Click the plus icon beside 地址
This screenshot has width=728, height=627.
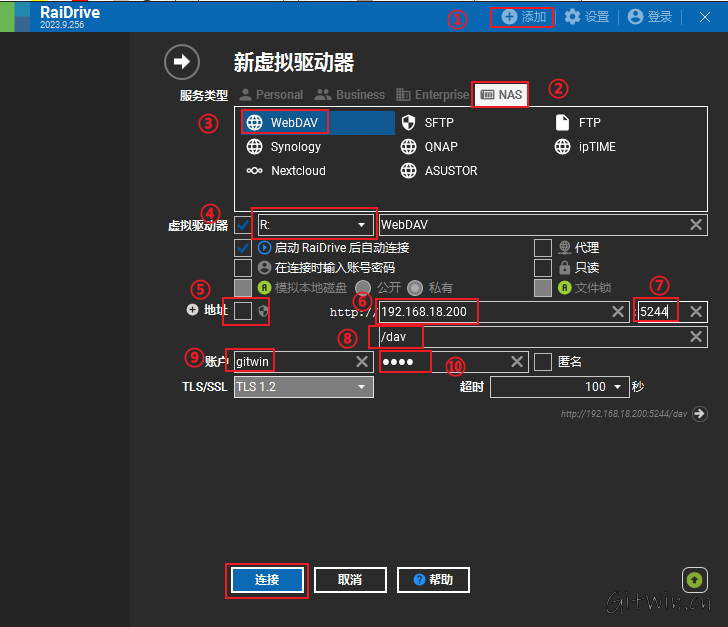pos(192,309)
